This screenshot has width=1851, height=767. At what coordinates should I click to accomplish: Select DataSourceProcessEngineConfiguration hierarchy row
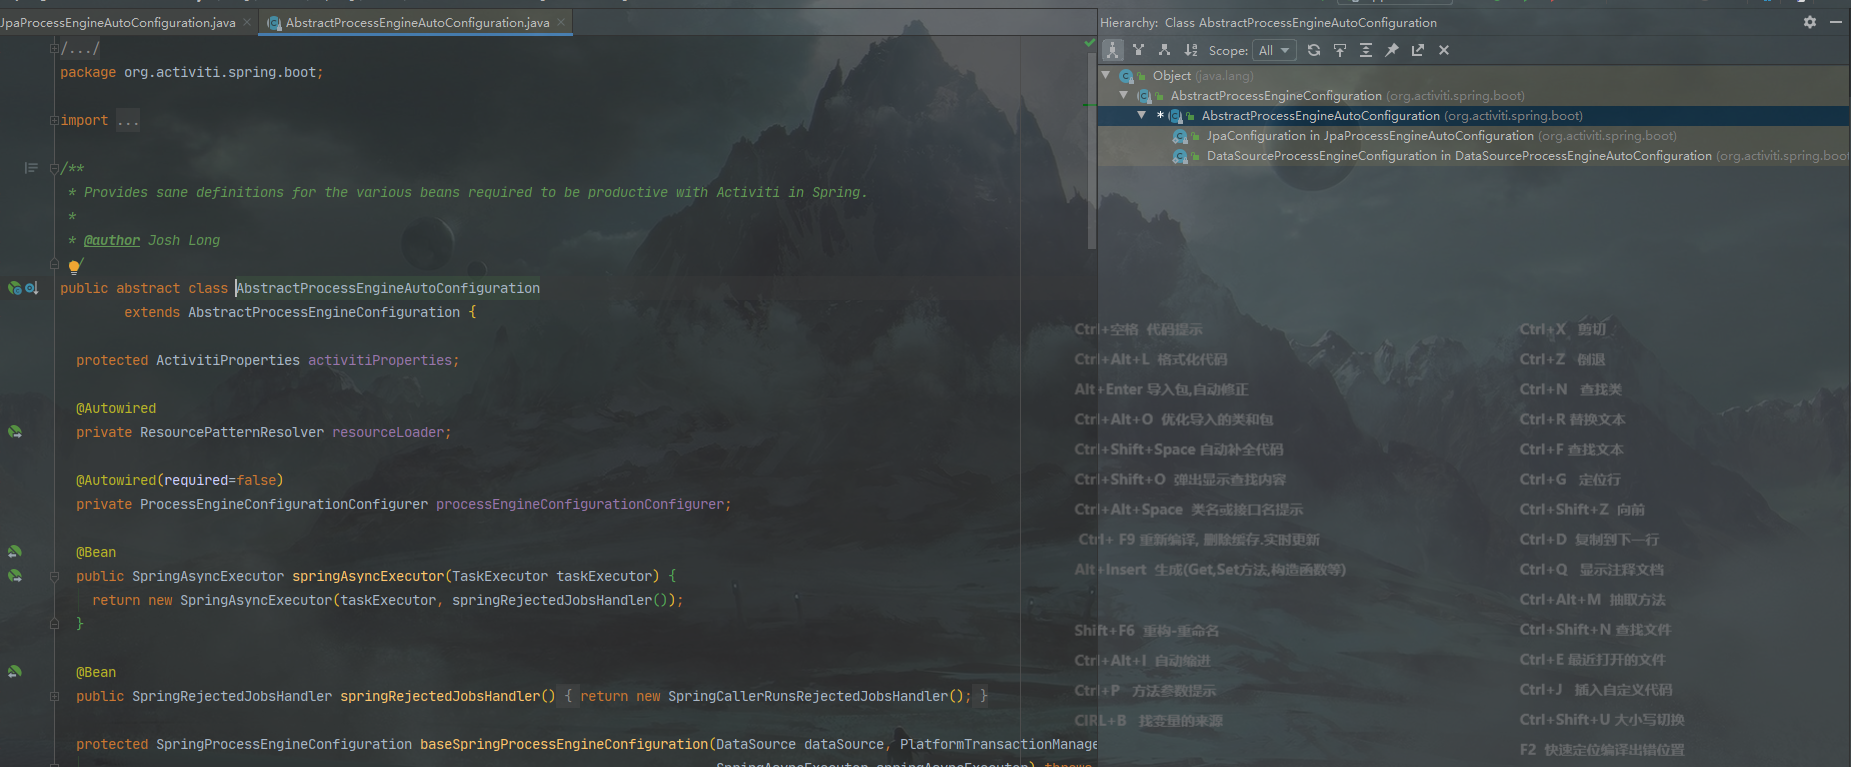pyautogui.click(x=1474, y=156)
